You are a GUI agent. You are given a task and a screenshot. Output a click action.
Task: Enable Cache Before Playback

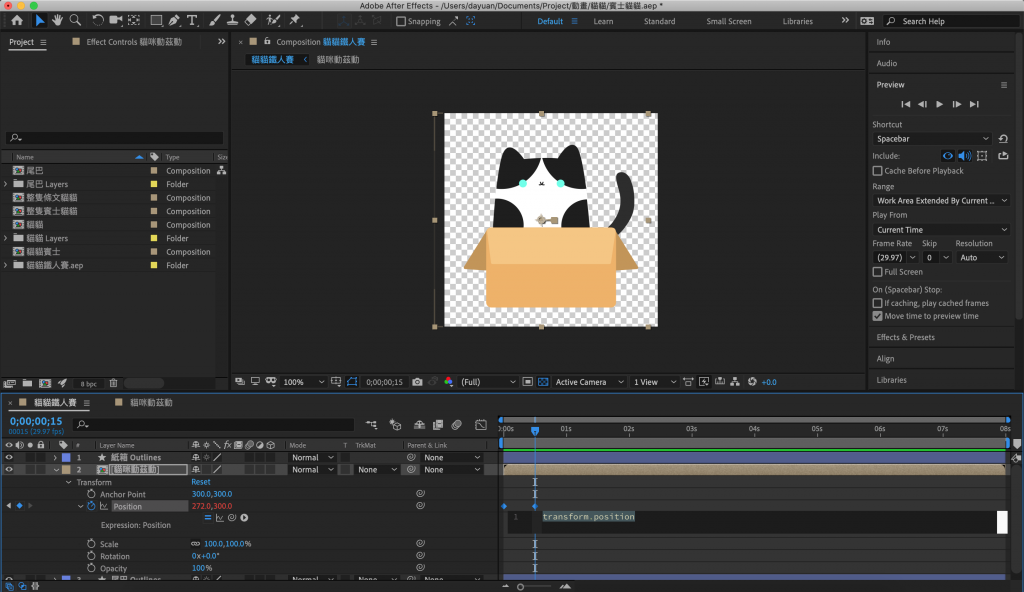pos(878,171)
